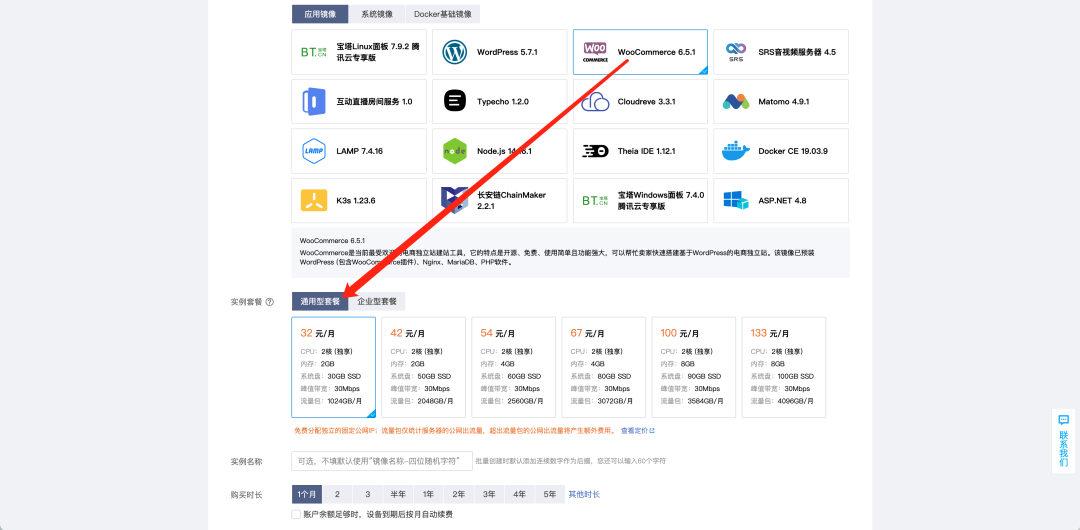Pick the ASP.NET 4.8 image name
The width and height of the screenshot is (1080, 530).
[x=782, y=201]
